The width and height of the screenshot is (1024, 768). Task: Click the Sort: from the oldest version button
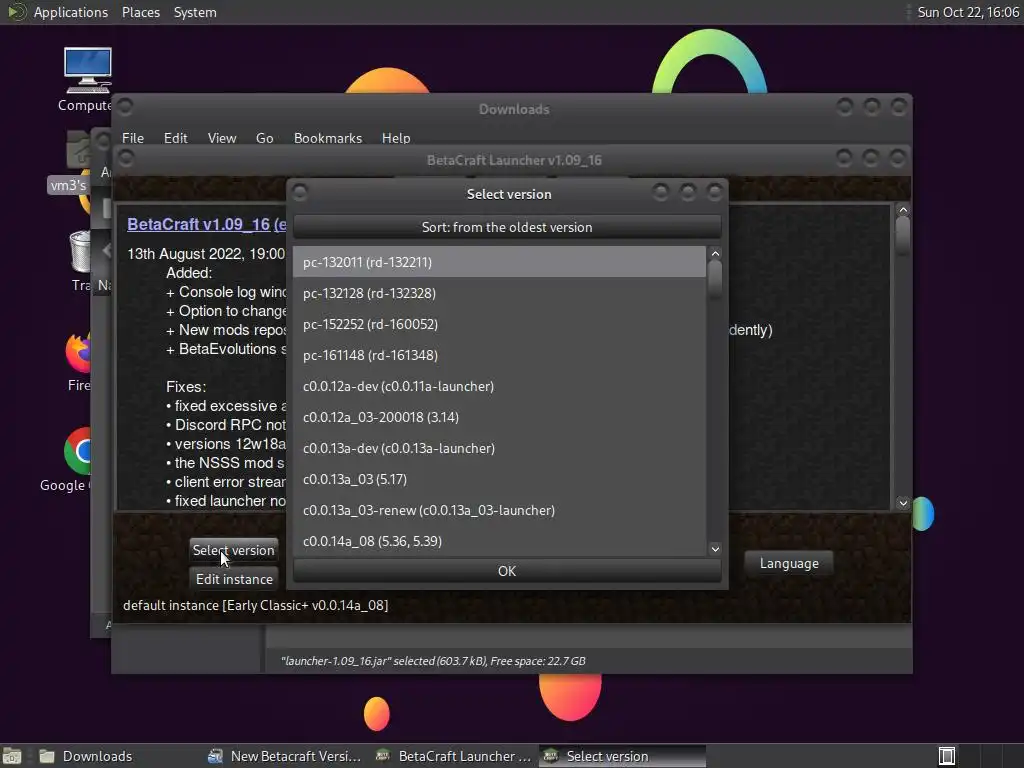coord(507,227)
